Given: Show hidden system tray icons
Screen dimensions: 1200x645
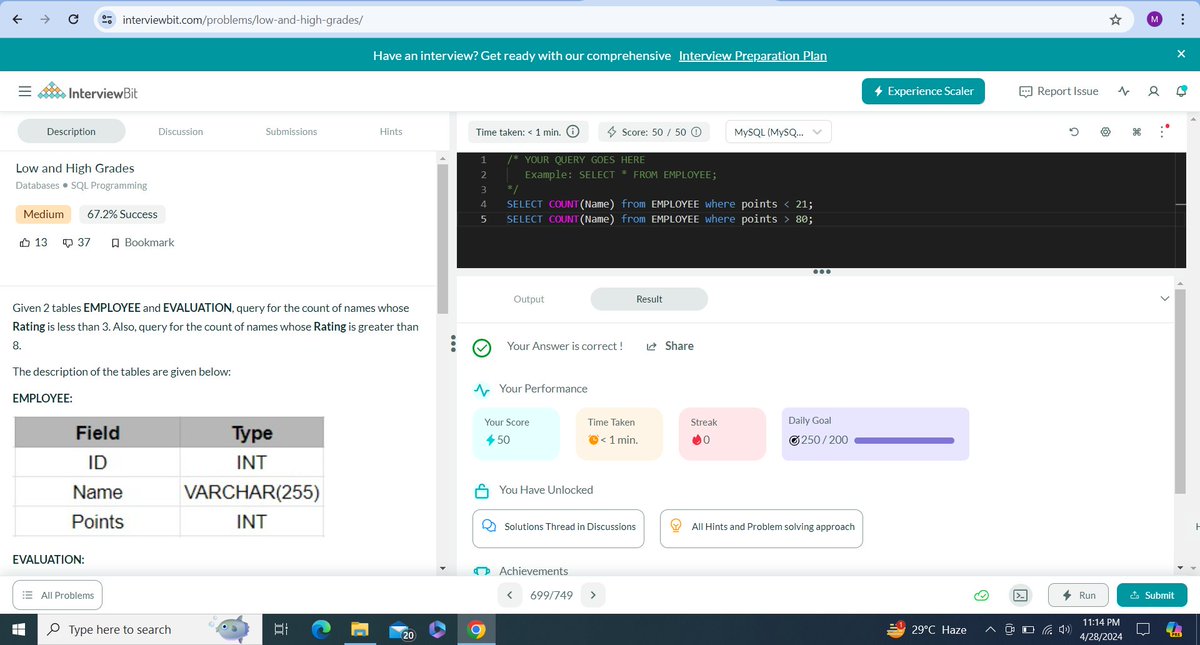Looking at the screenshot, I should 990,629.
